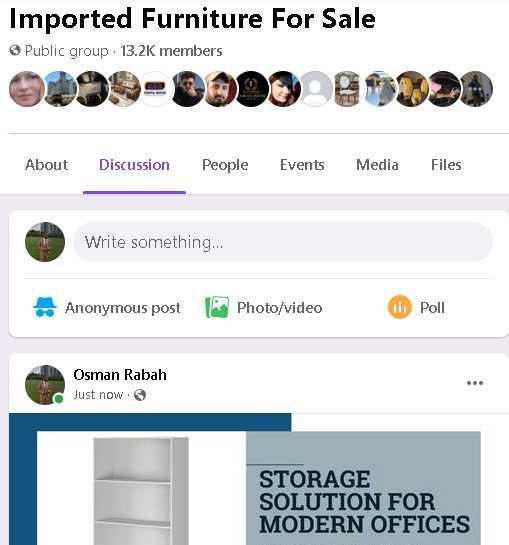Select the Discussion tab

[x=134, y=165]
